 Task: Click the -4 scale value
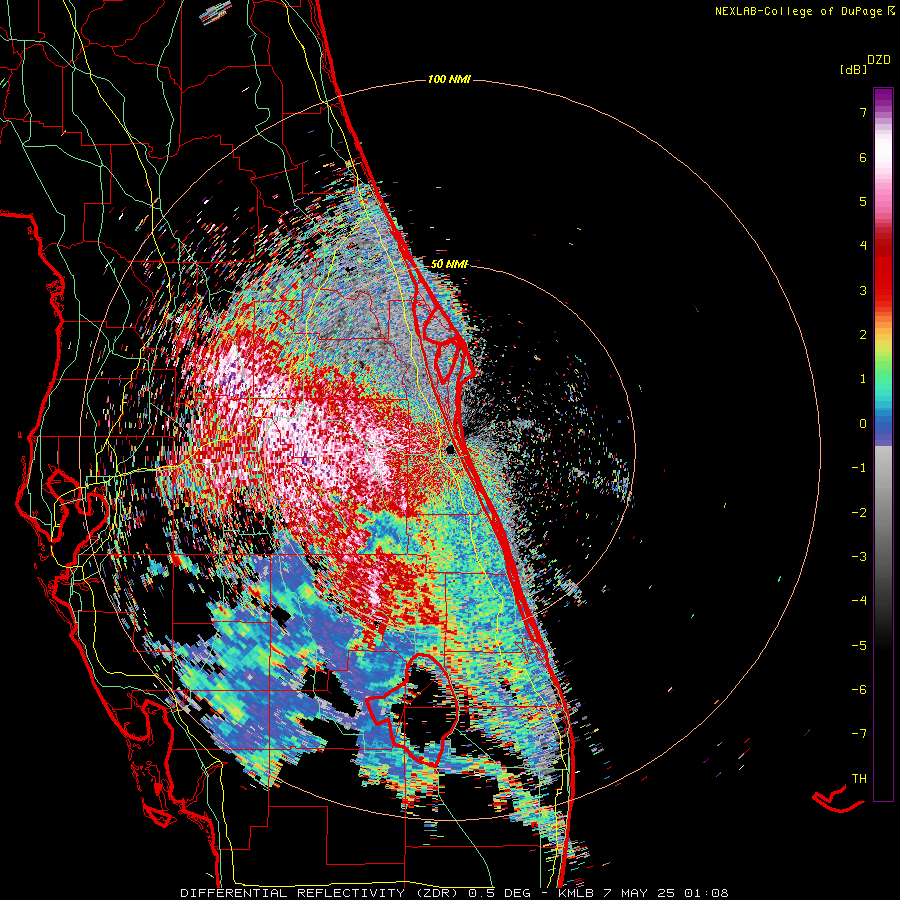pos(859,601)
